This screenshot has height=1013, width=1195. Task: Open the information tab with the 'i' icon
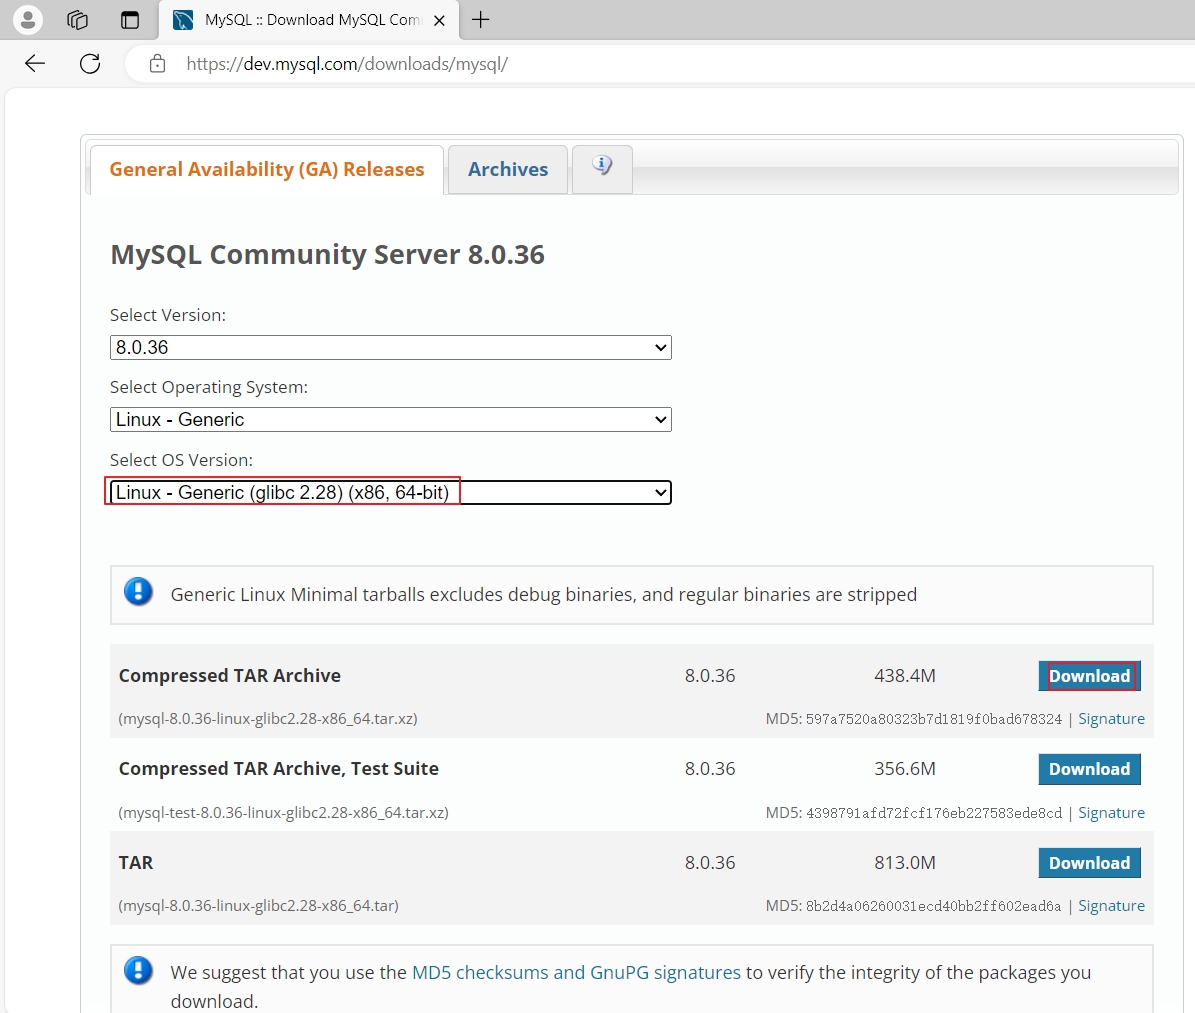pos(602,168)
